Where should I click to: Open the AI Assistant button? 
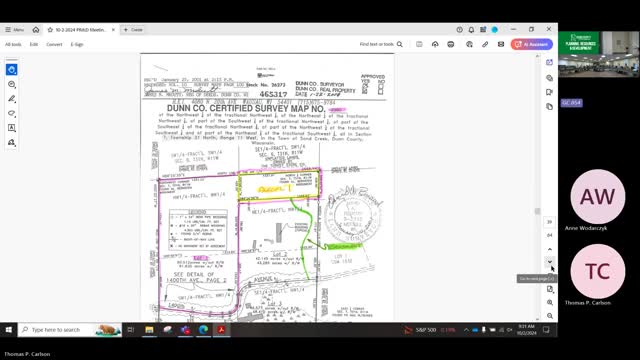click(x=531, y=44)
